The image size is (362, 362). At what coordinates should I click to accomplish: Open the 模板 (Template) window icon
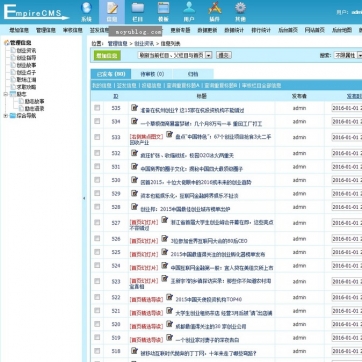click(163, 8)
